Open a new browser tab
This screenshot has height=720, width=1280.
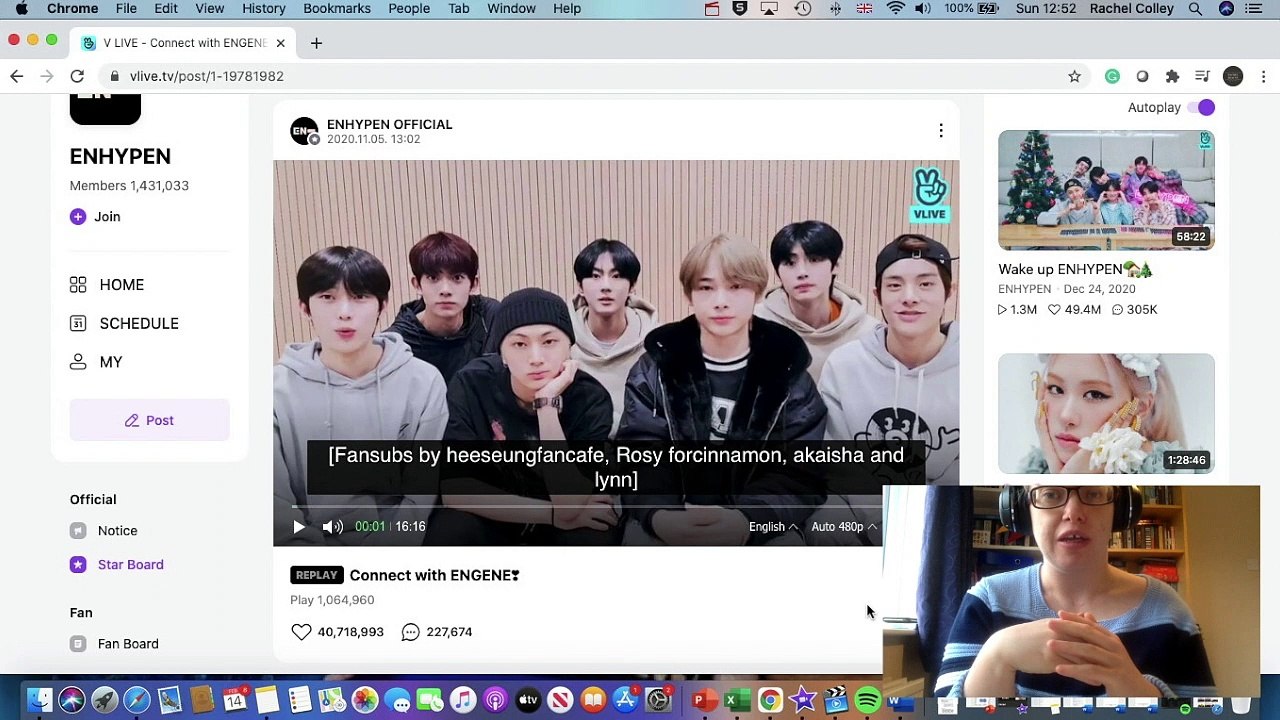click(316, 43)
